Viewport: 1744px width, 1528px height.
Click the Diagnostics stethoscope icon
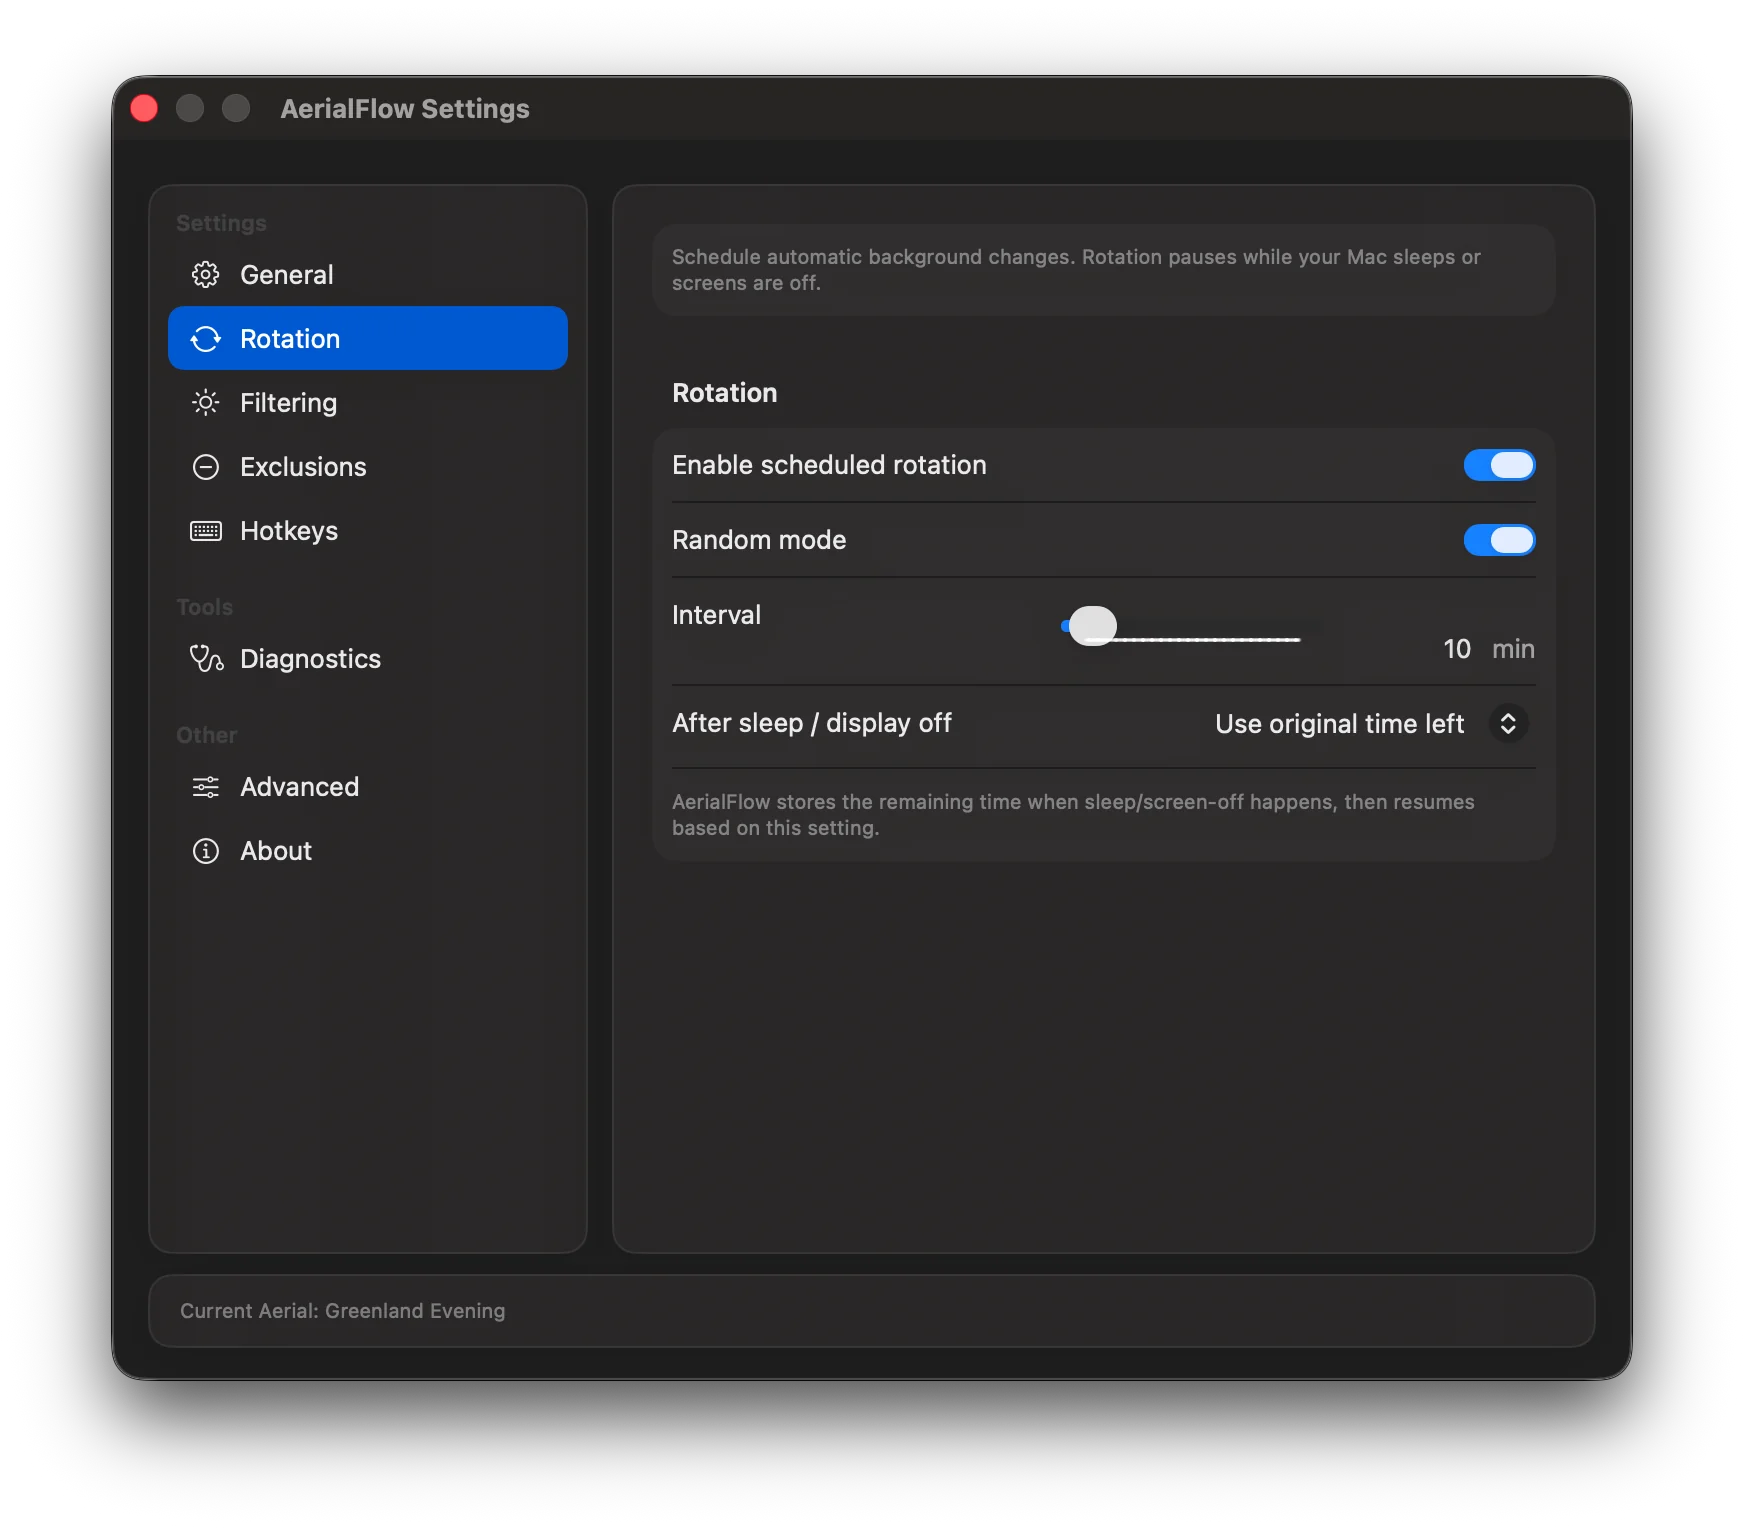tap(205, 658)
